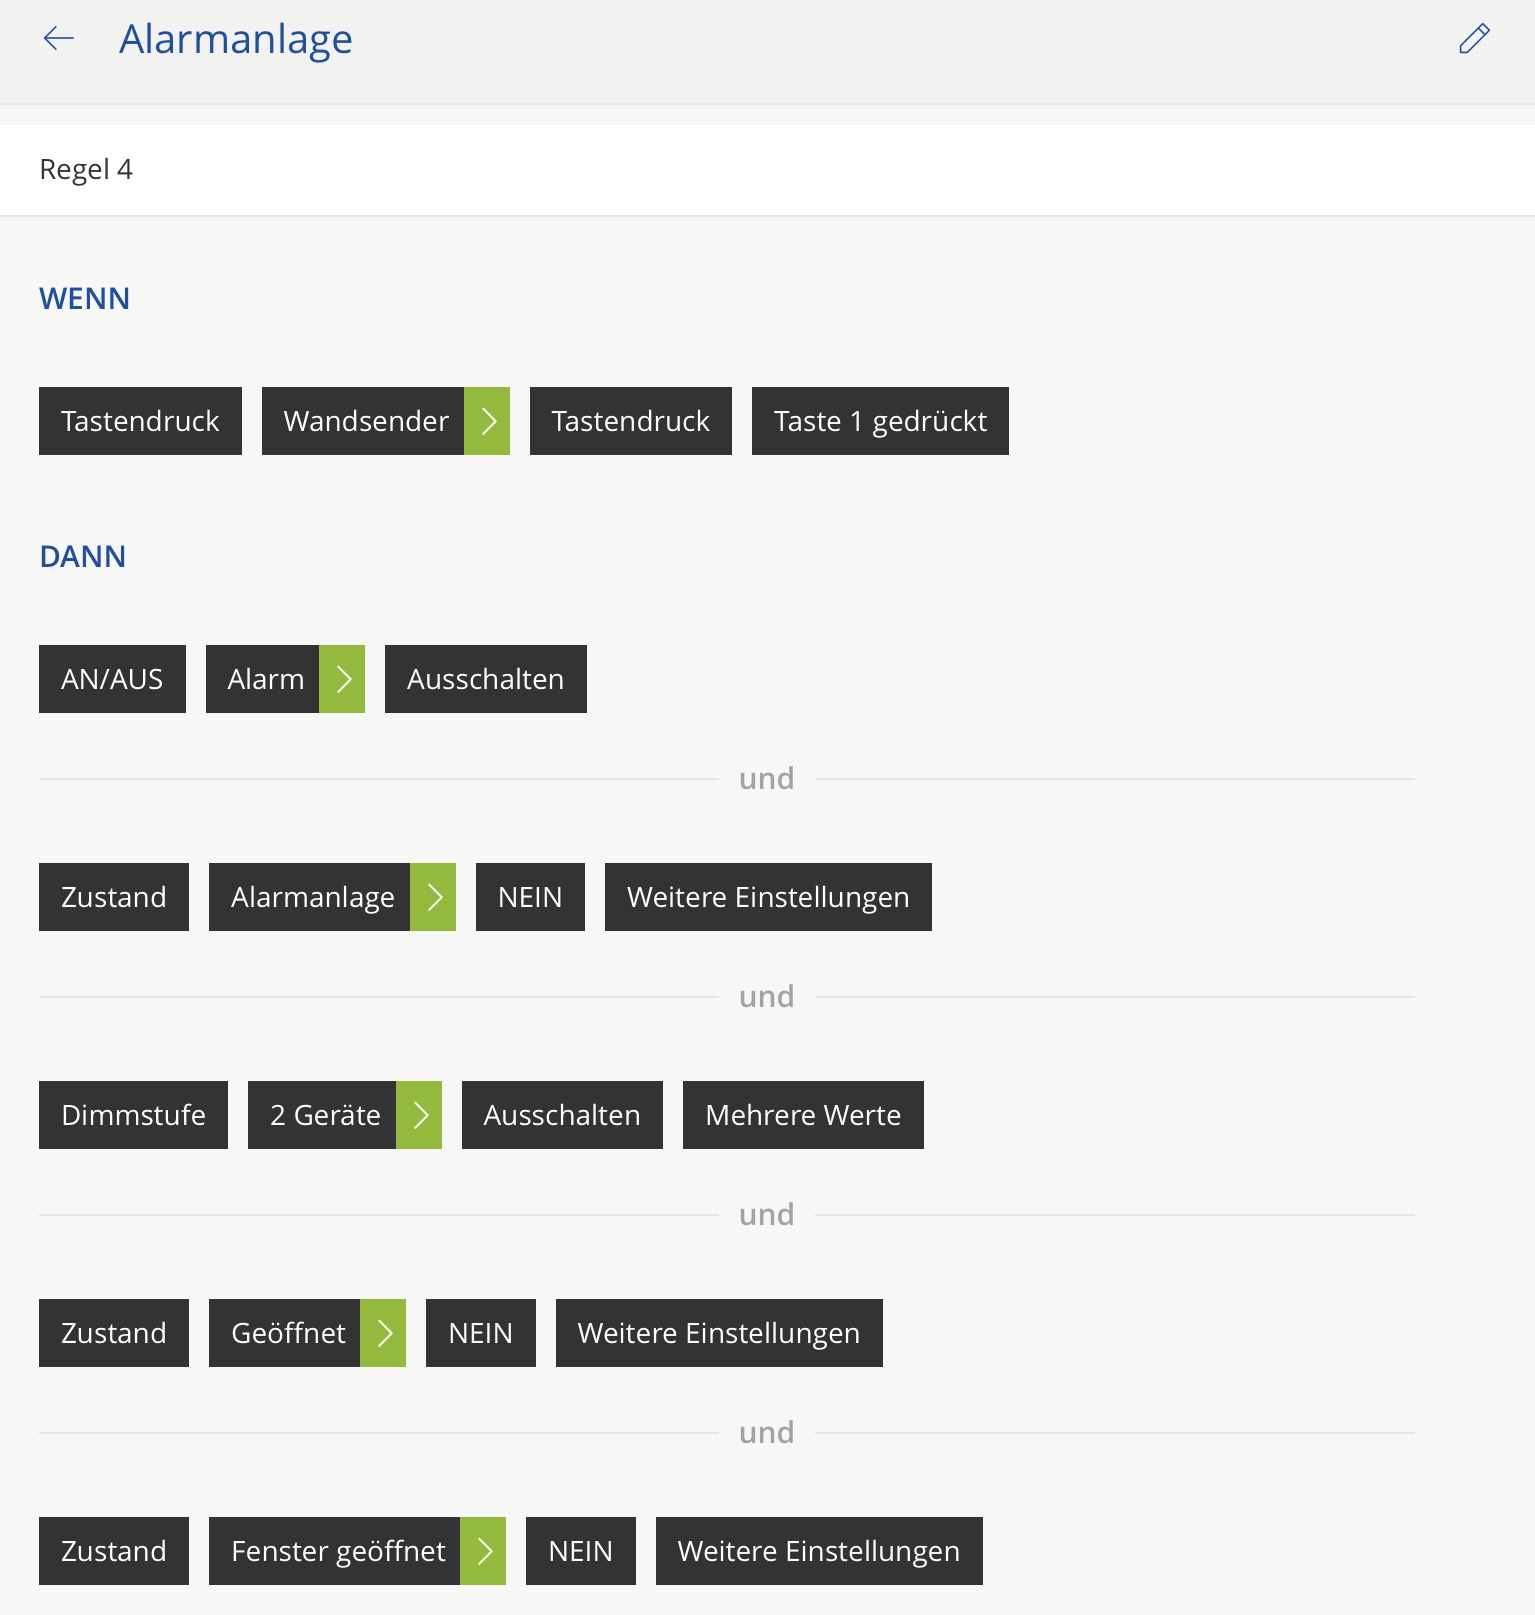1535x1615 pixels.
Task: Click NEIN in the Geöffnet row
Action: (x=480, y=1333)
